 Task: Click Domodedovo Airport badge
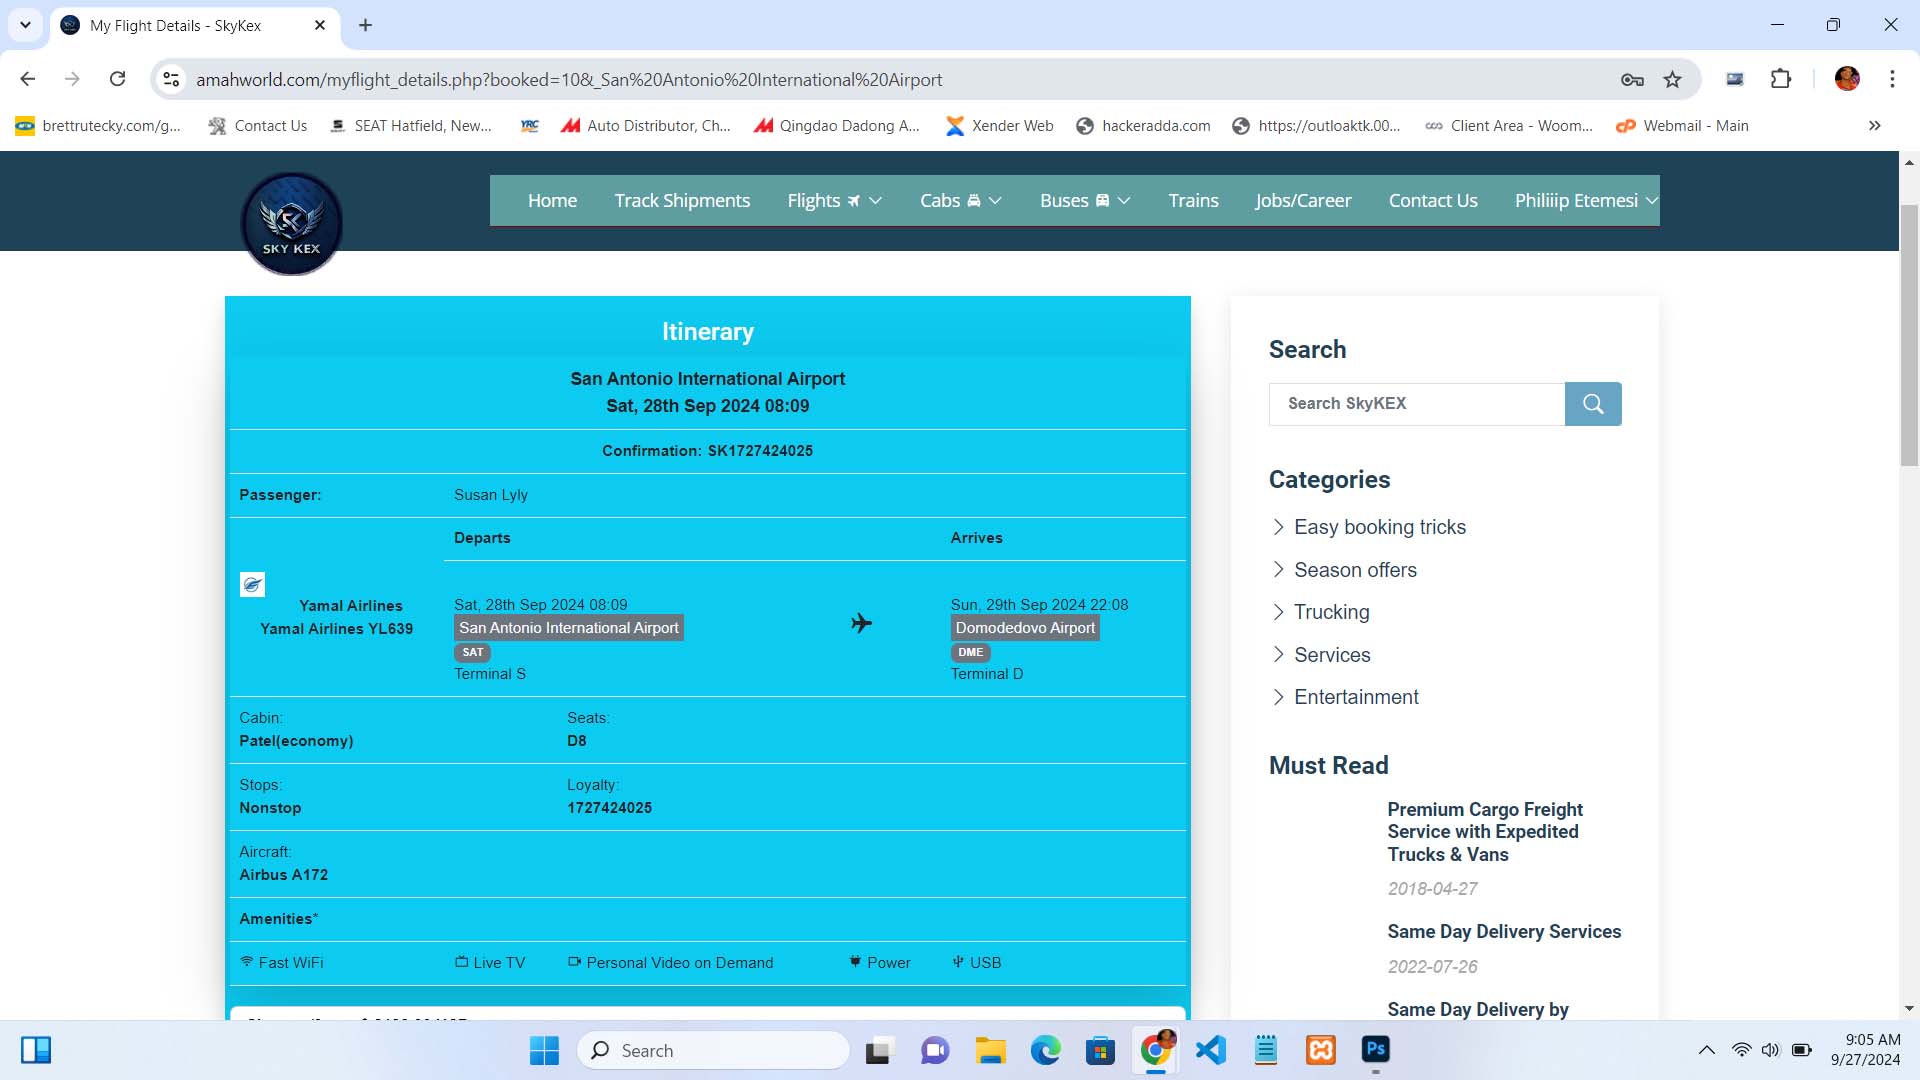click(x=1025, y=628)
